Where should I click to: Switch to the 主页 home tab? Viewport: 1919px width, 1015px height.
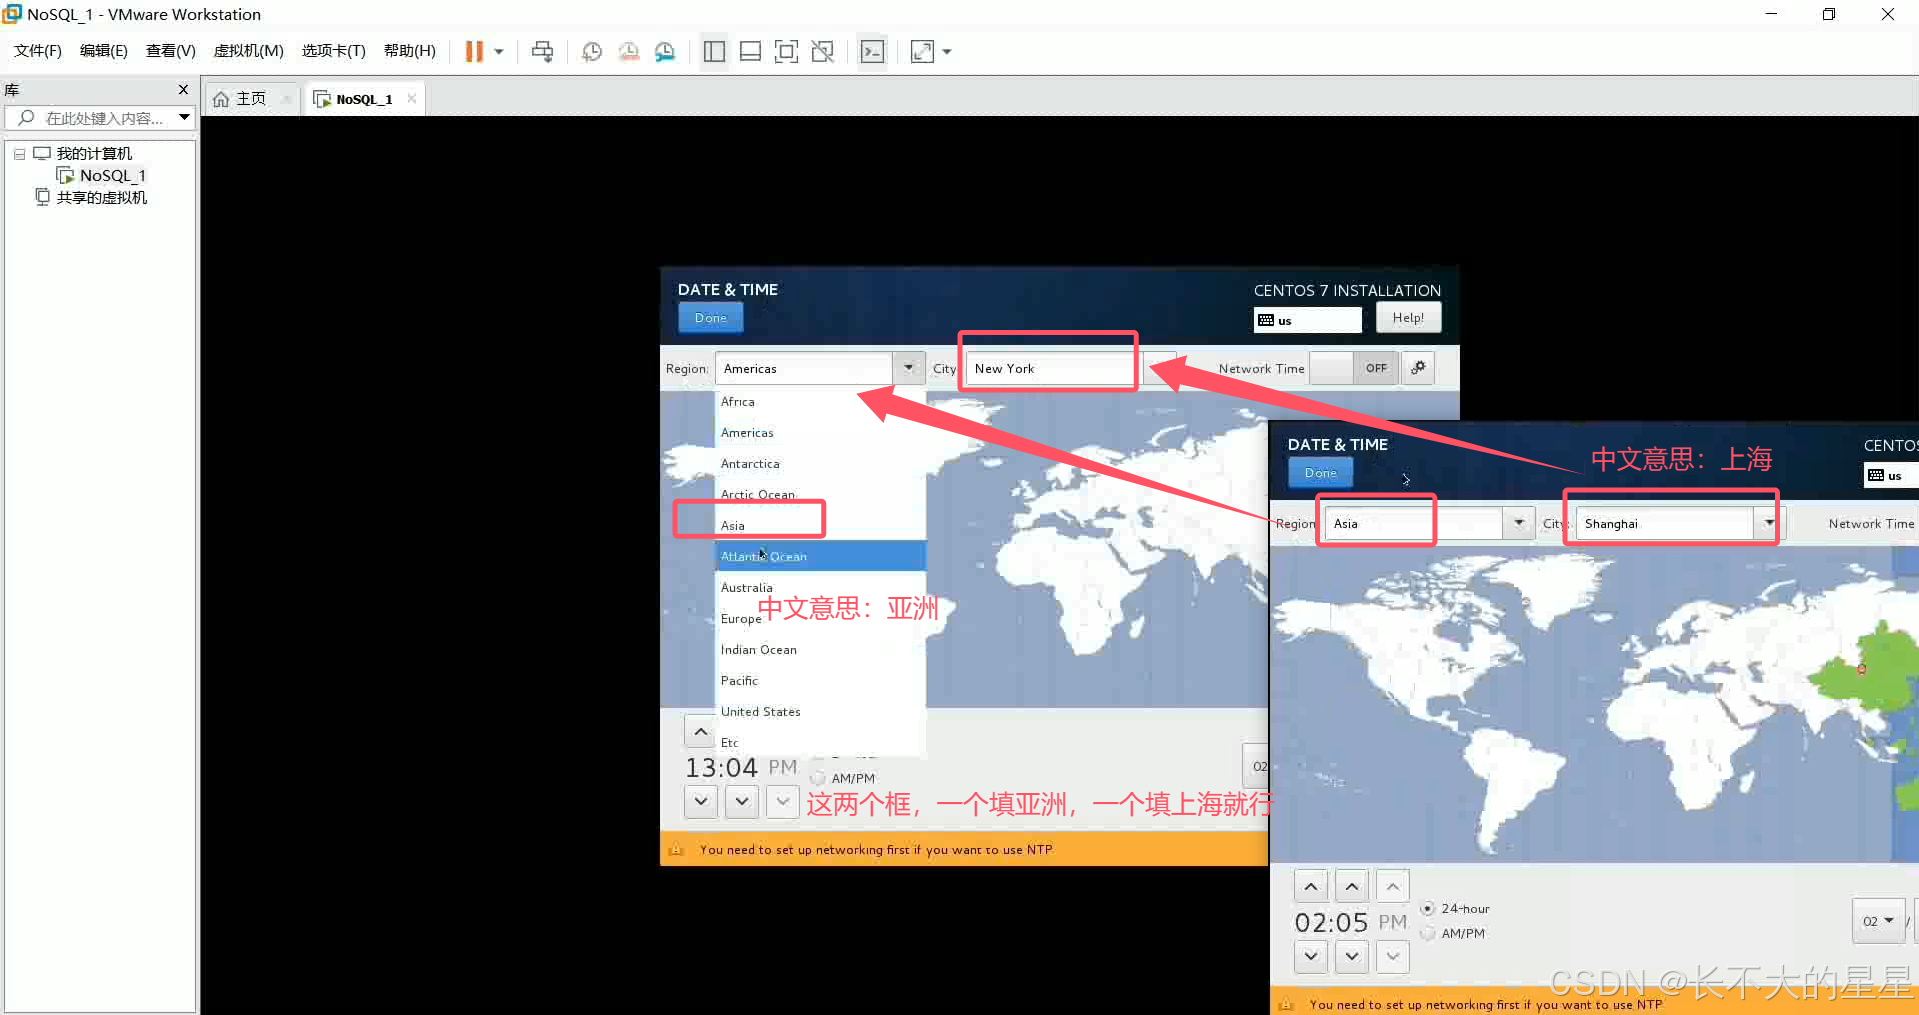(251, 99)
